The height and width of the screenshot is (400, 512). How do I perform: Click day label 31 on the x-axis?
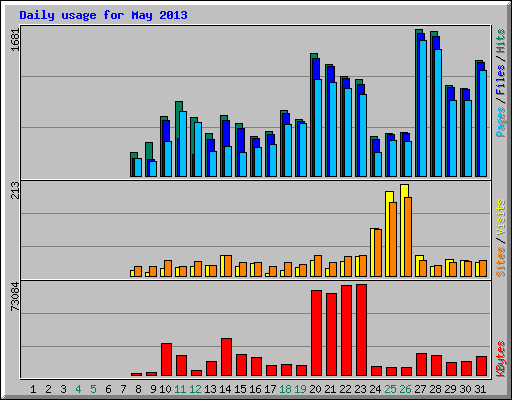480,389
